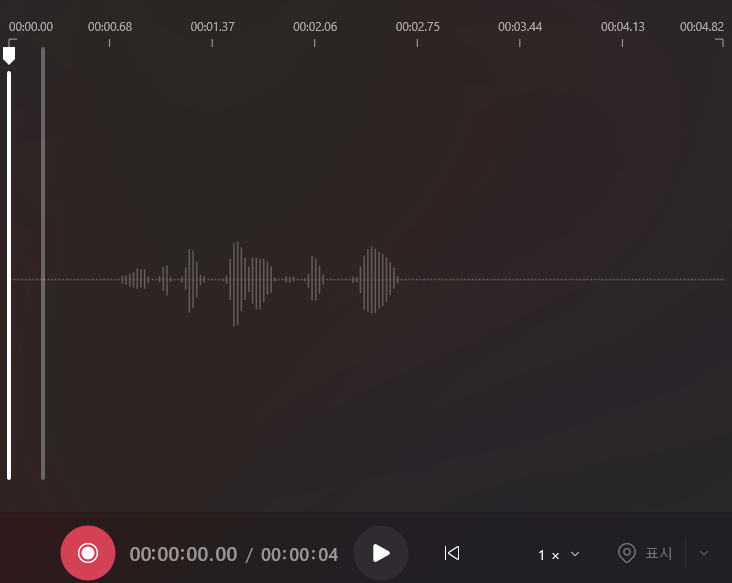Click the trim start bracket at the top left
This screenshot has width=732, height=583.
(13, 42)
